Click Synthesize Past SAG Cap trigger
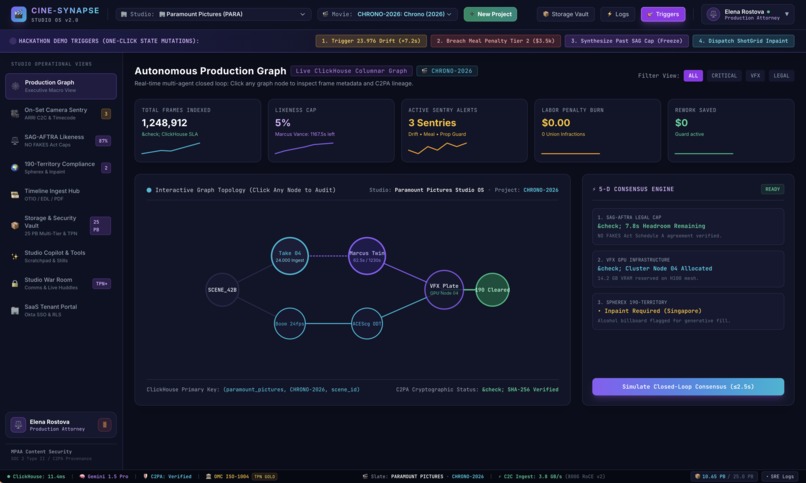This screenshot has width=806, height=483. click(627, 41)
